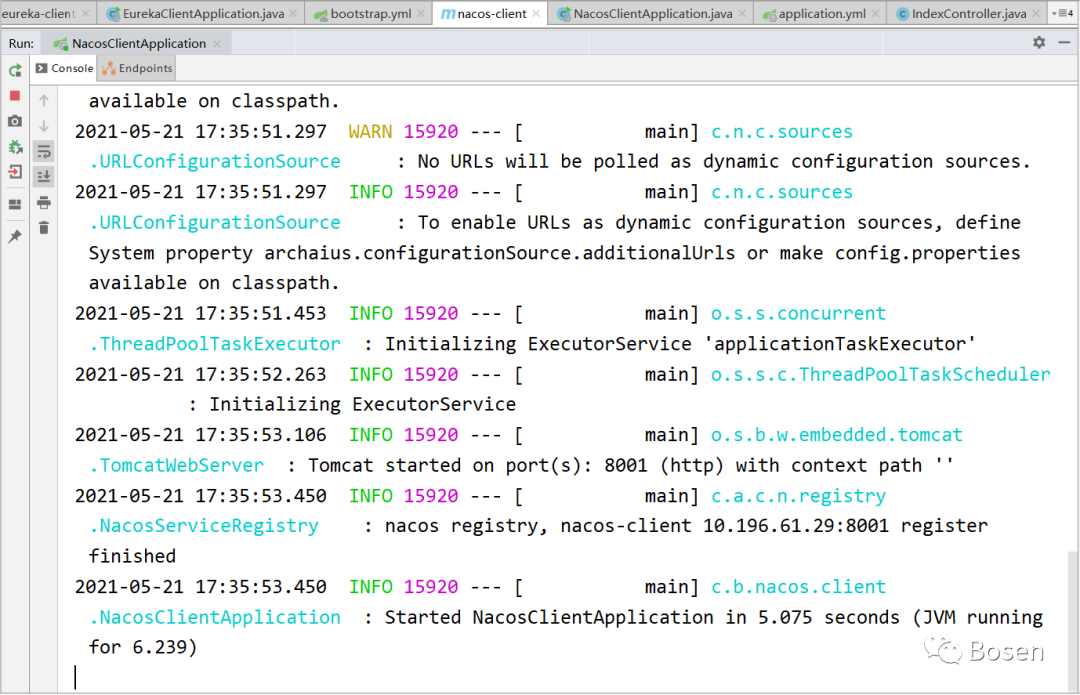The width and height of the screenshot is (1080, 695).
Task: Open the layout restore icon in the Run sidebar
Action: (x=15, y=205)
